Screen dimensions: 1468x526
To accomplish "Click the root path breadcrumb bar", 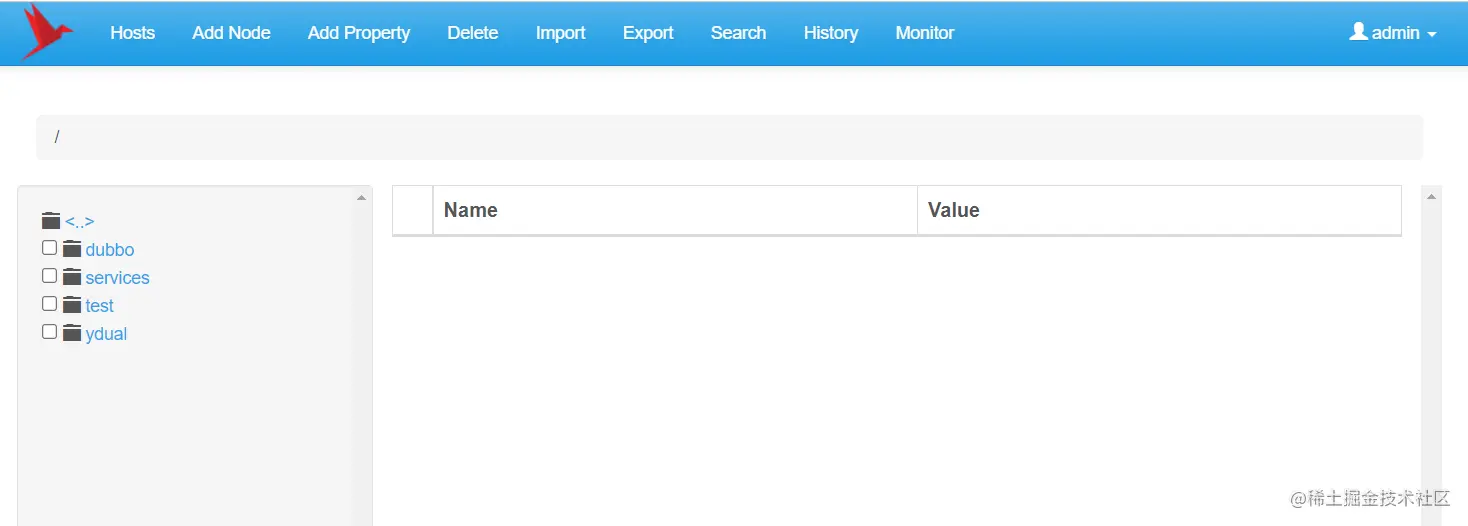I will click(729, 137).
